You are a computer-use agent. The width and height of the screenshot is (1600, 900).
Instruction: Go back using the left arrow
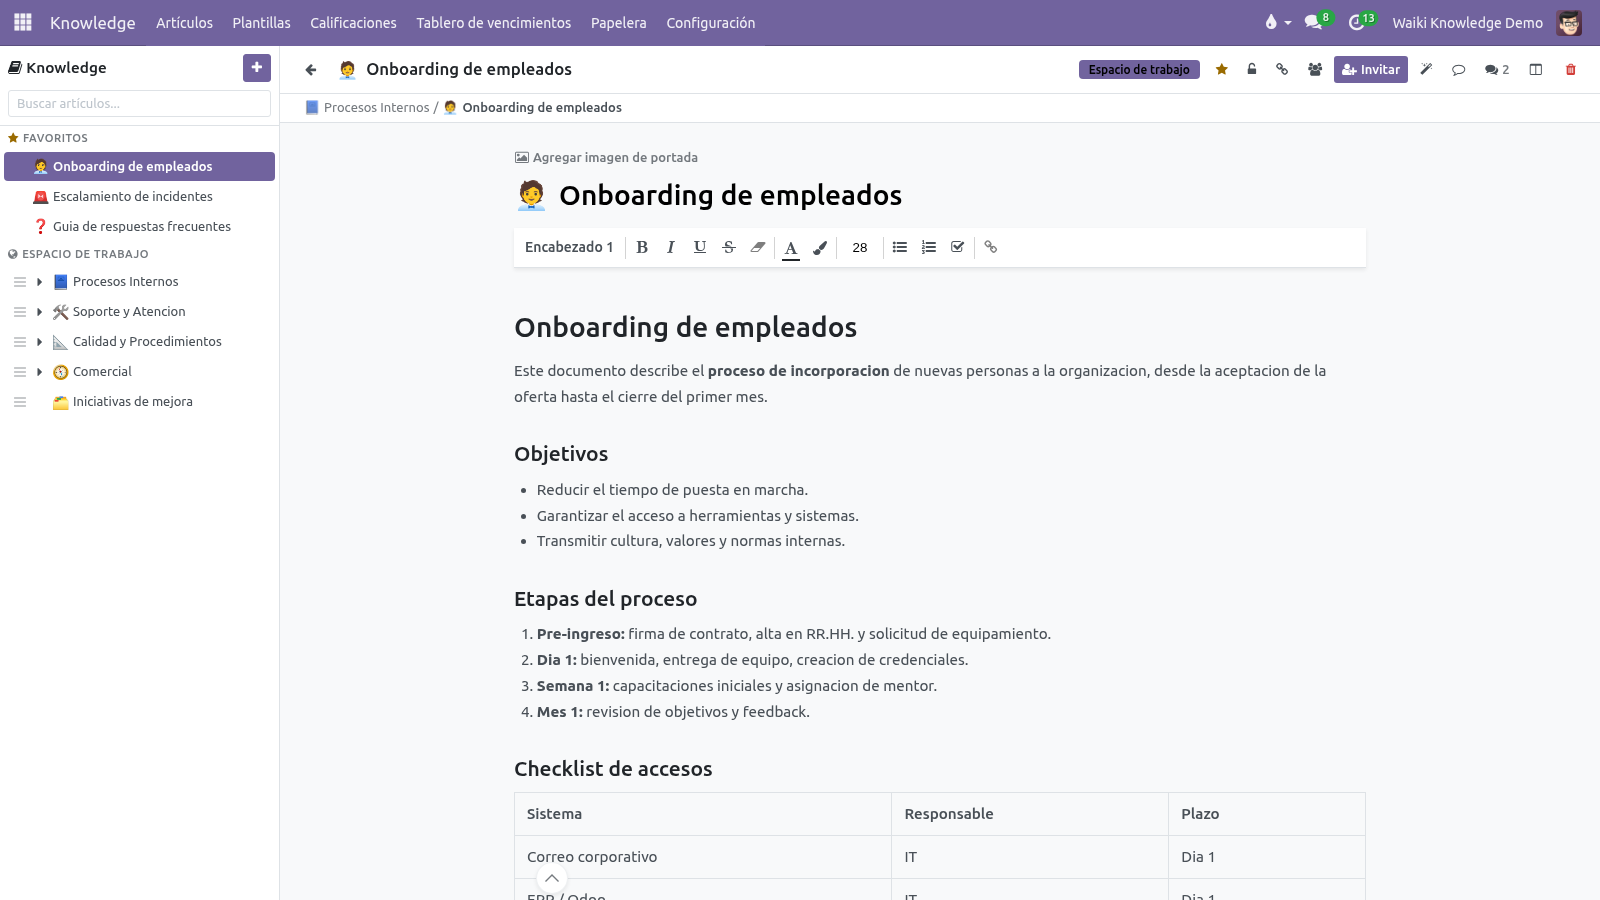[x=311, y=70]
